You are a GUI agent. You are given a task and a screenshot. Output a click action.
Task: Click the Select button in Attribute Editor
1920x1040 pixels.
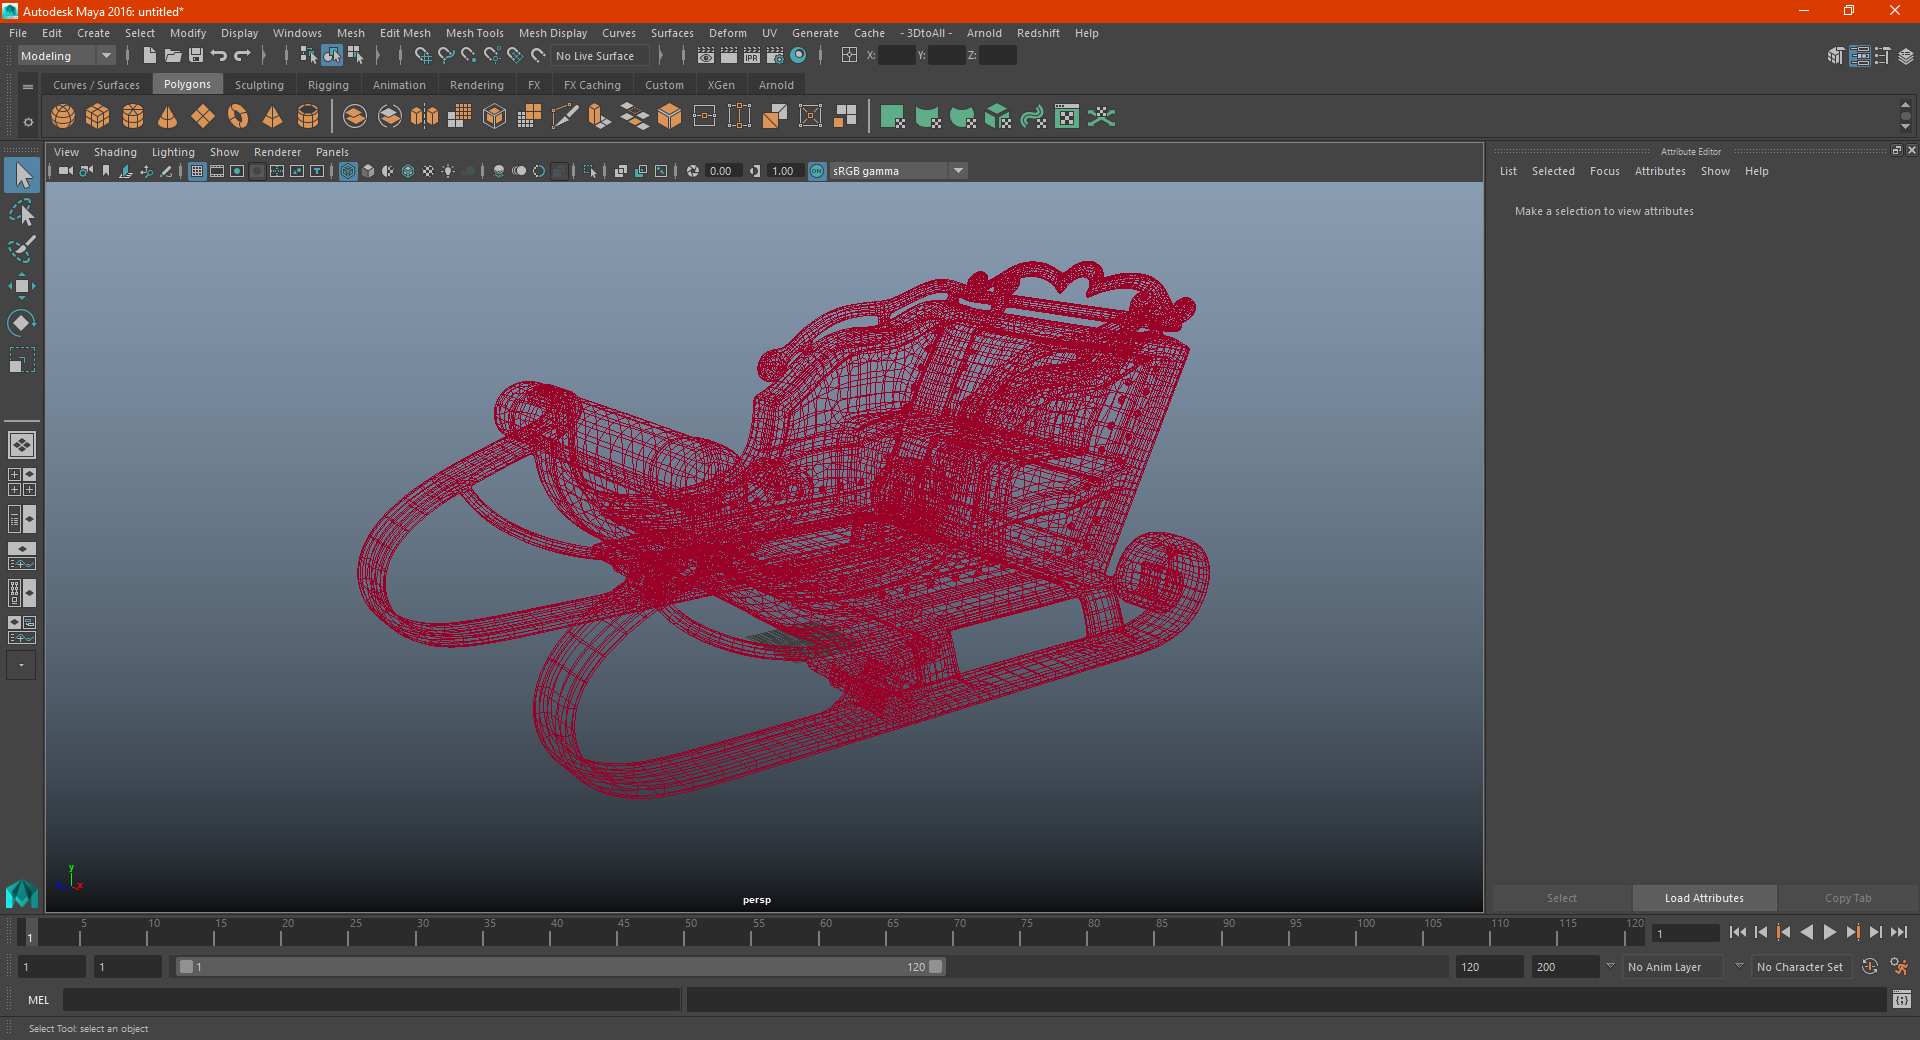(x=1561, y=898)
